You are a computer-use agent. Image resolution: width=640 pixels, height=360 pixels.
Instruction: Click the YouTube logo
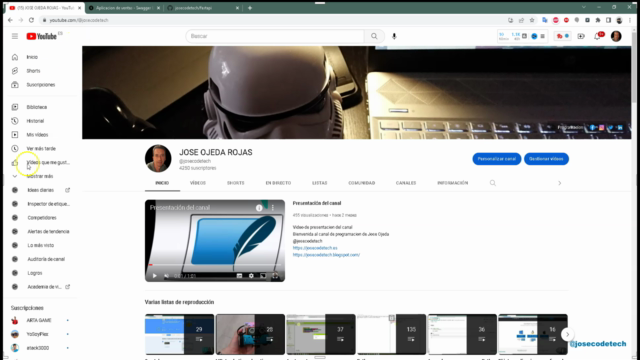click(42, 36)
